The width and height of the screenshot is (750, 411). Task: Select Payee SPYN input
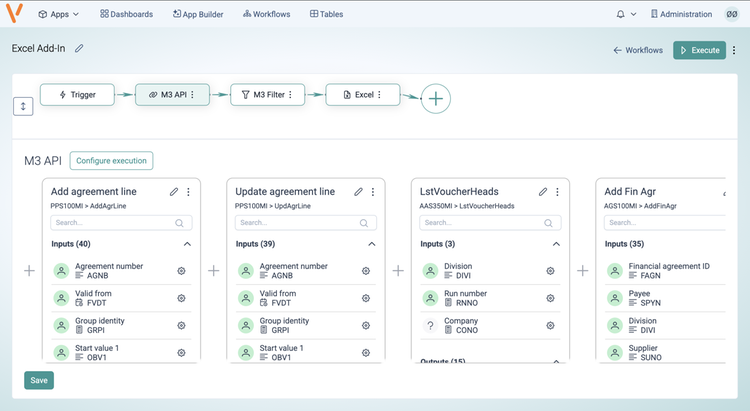pyautogui.click(x=665, y=298)
